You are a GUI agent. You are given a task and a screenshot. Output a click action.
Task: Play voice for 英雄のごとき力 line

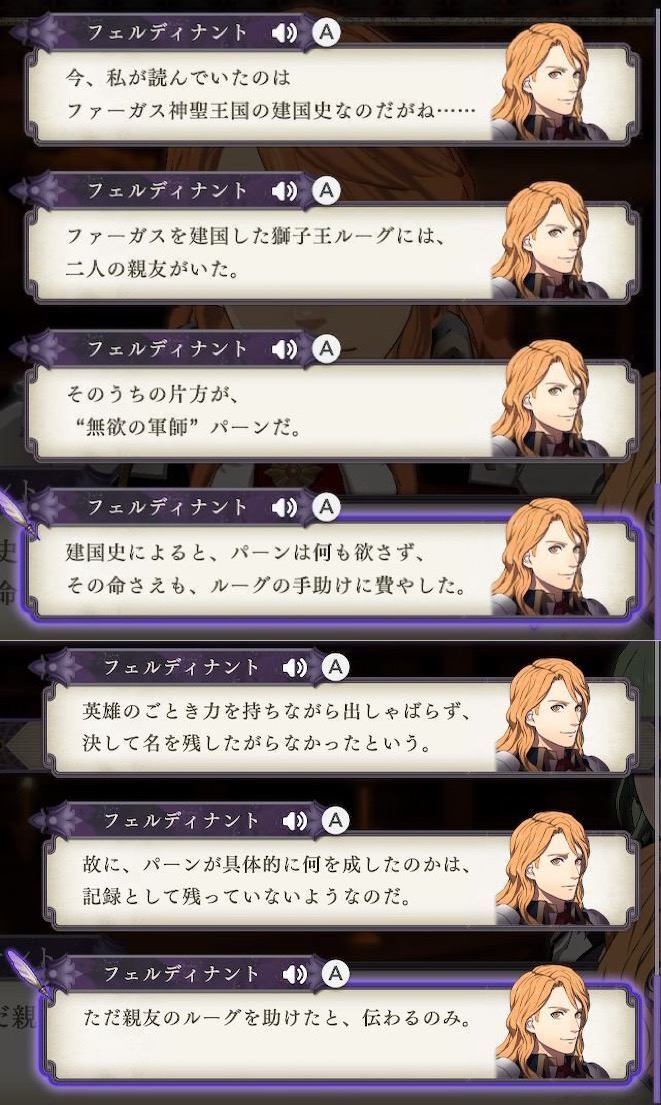pos(295,667)
